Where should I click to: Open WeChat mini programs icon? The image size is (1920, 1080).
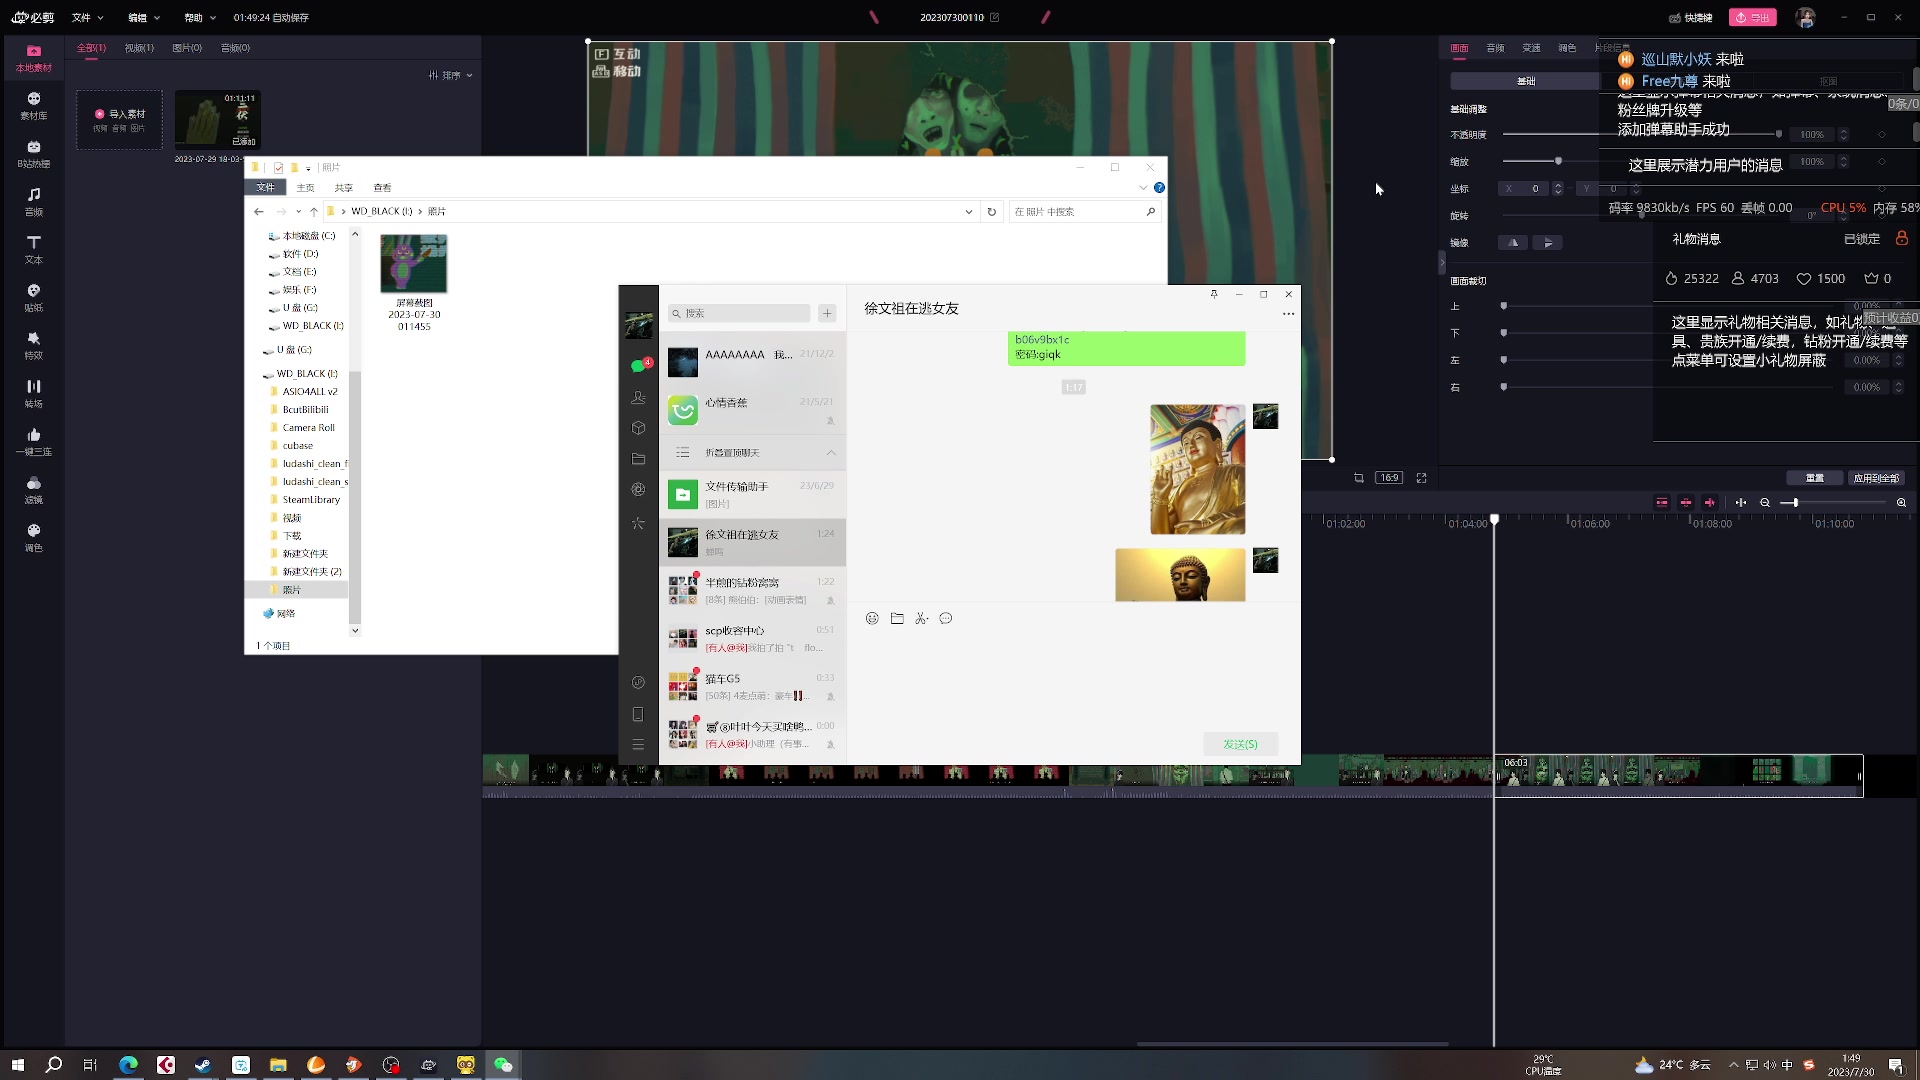638,682
